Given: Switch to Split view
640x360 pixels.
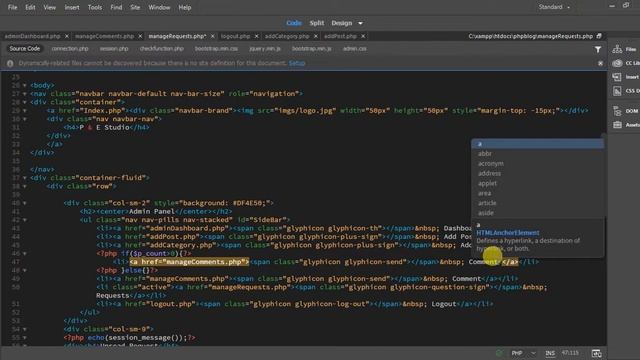Looking at the screenshot, I should coord(317,23).
